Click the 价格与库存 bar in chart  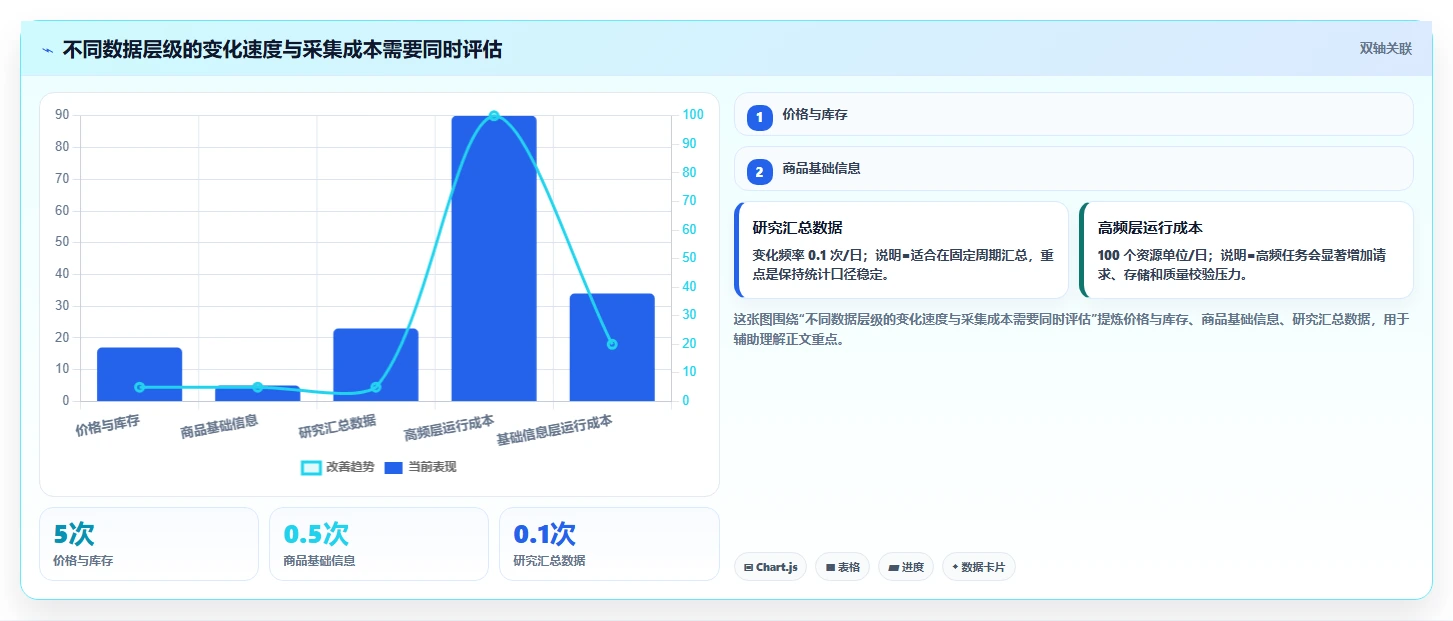139,375
